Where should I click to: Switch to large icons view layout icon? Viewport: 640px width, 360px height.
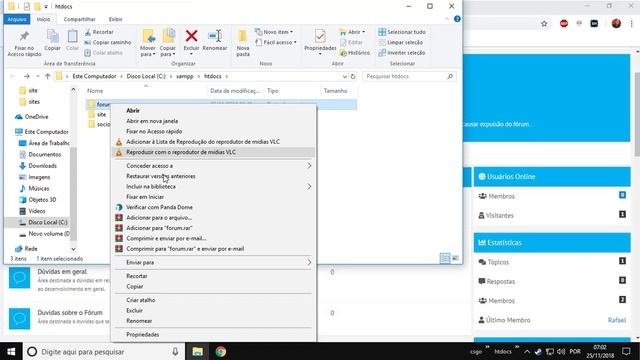point(456,258)
